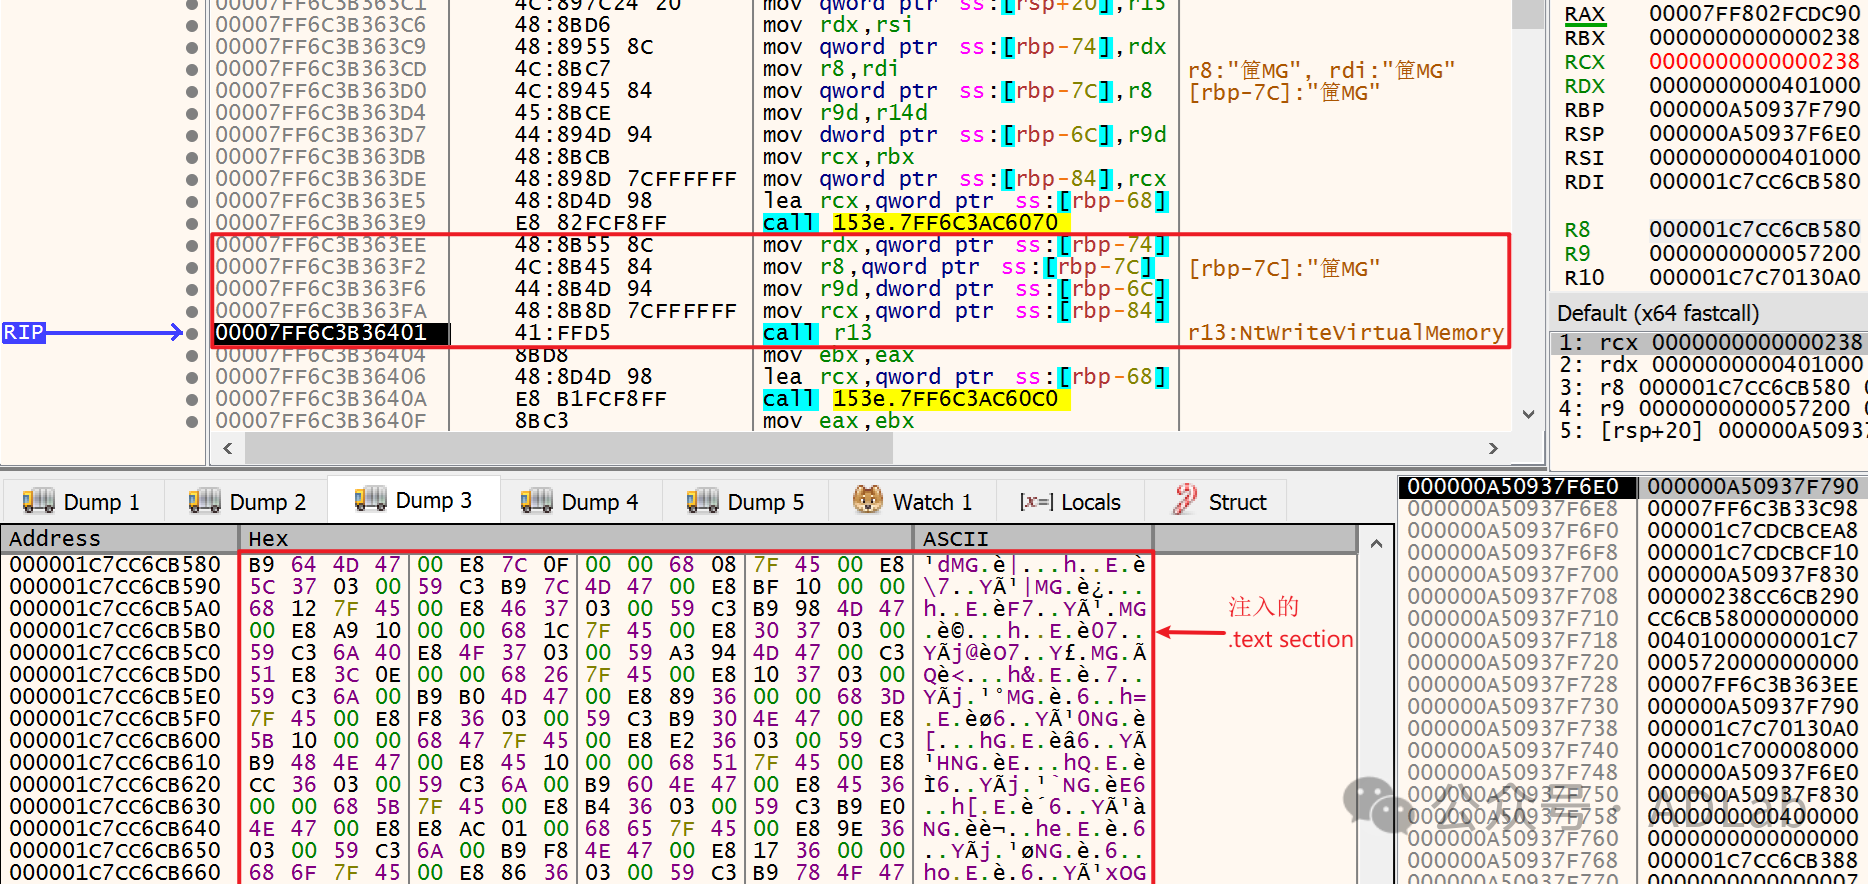Click the memory icon on Dump 3 tab
Screen dimensions: 1868x884
370,499
